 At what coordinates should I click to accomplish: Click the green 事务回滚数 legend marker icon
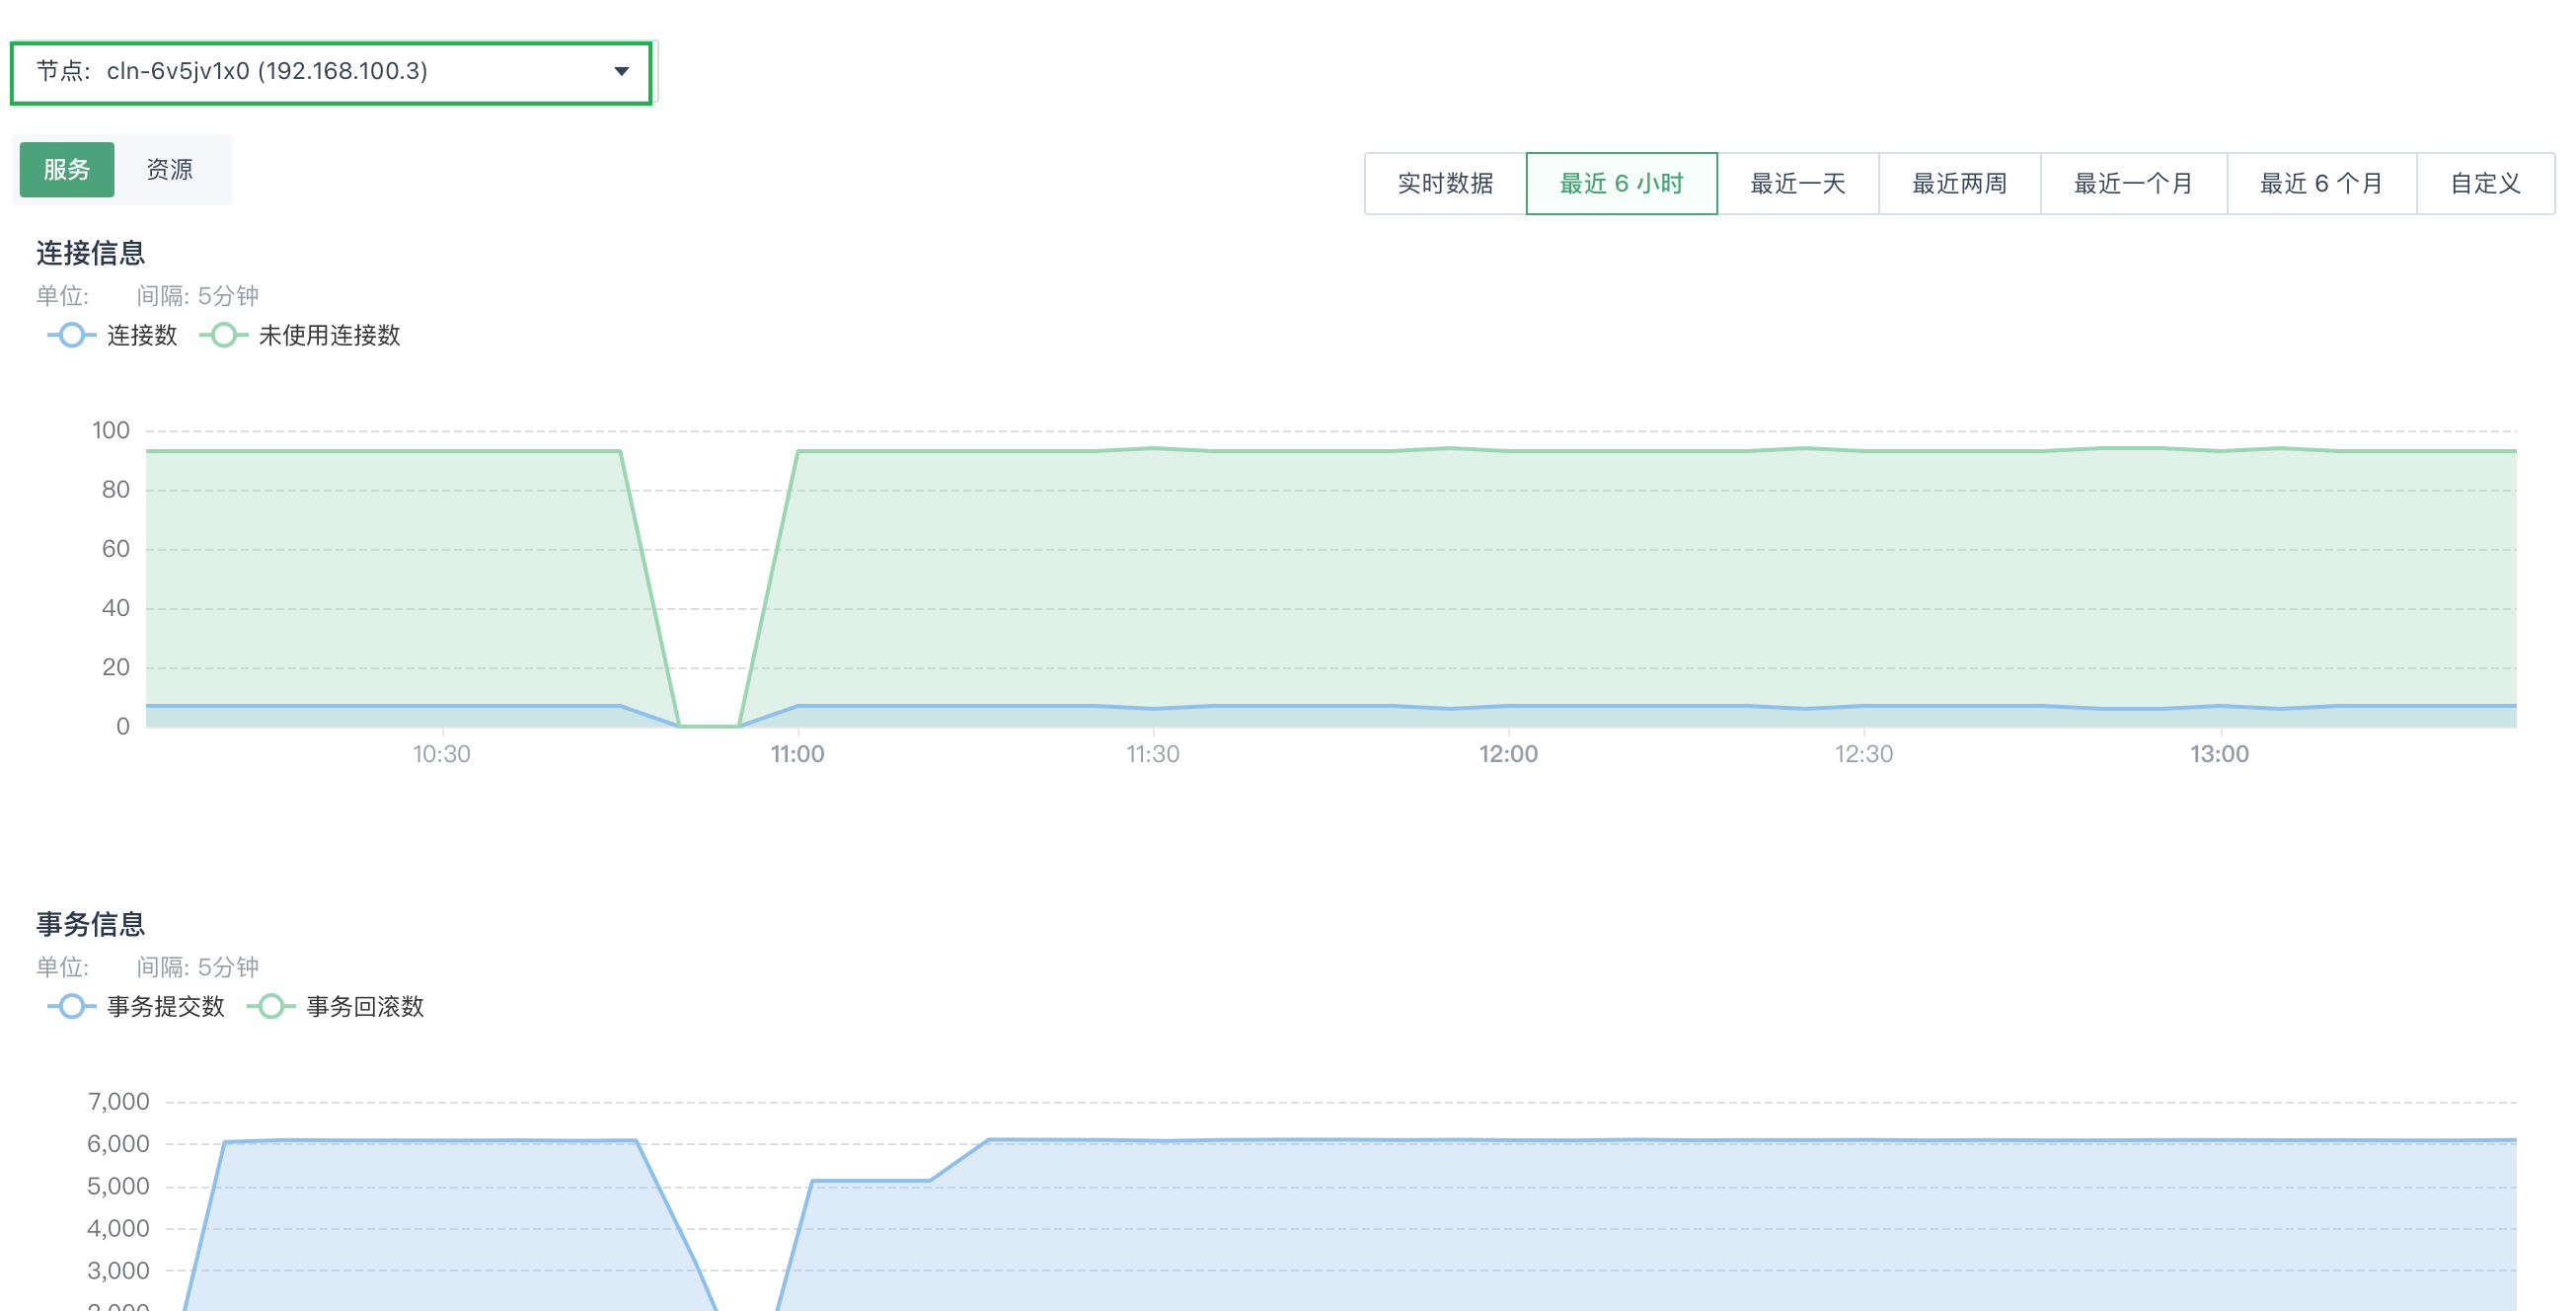[x=271, y=1006]
